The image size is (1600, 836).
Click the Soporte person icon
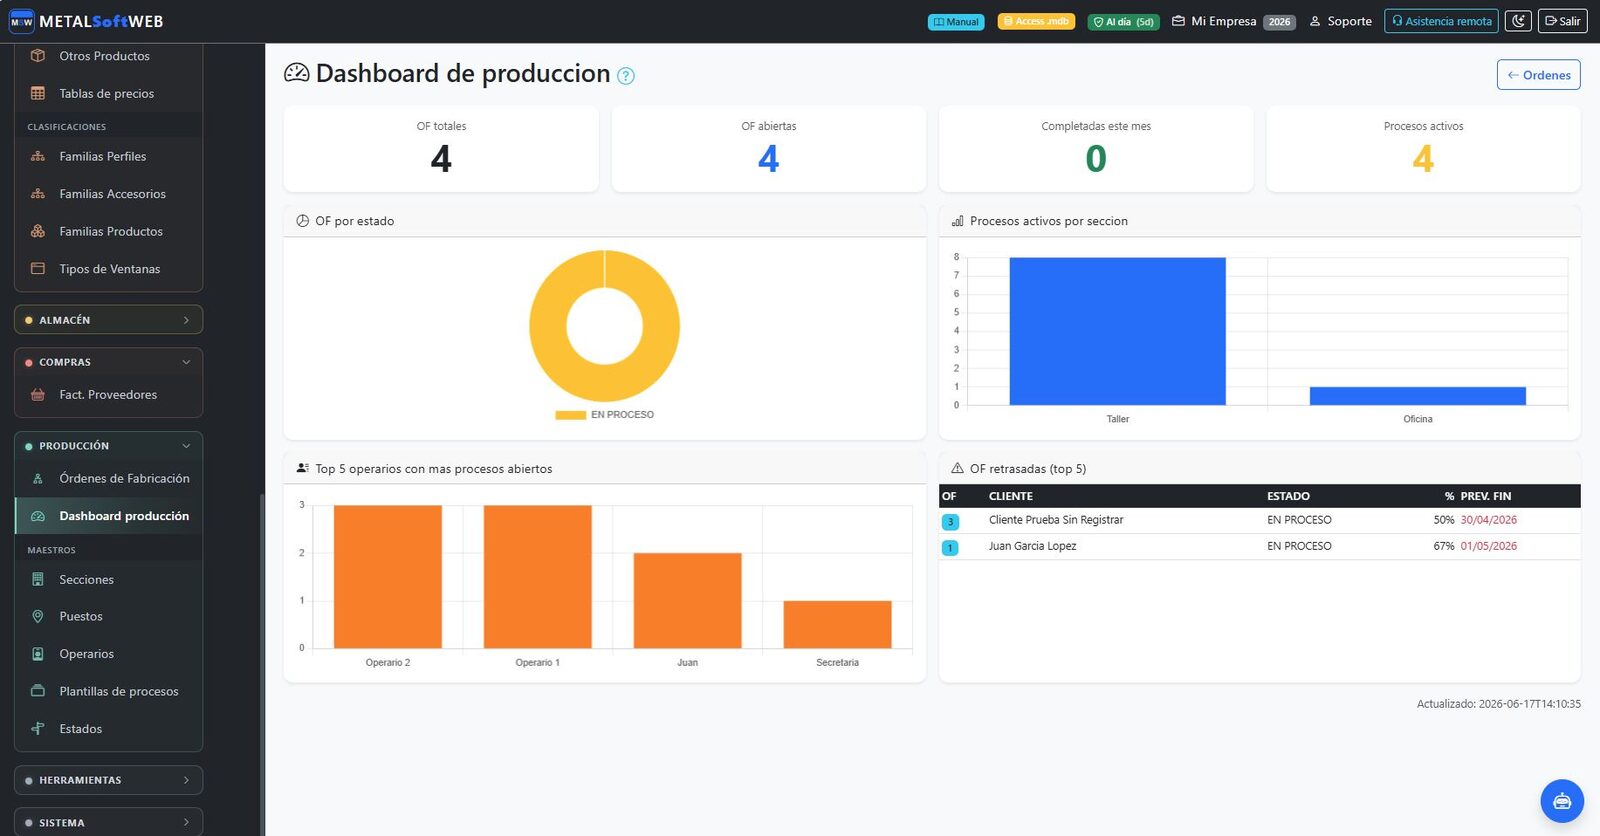(x=1315, y=21)
